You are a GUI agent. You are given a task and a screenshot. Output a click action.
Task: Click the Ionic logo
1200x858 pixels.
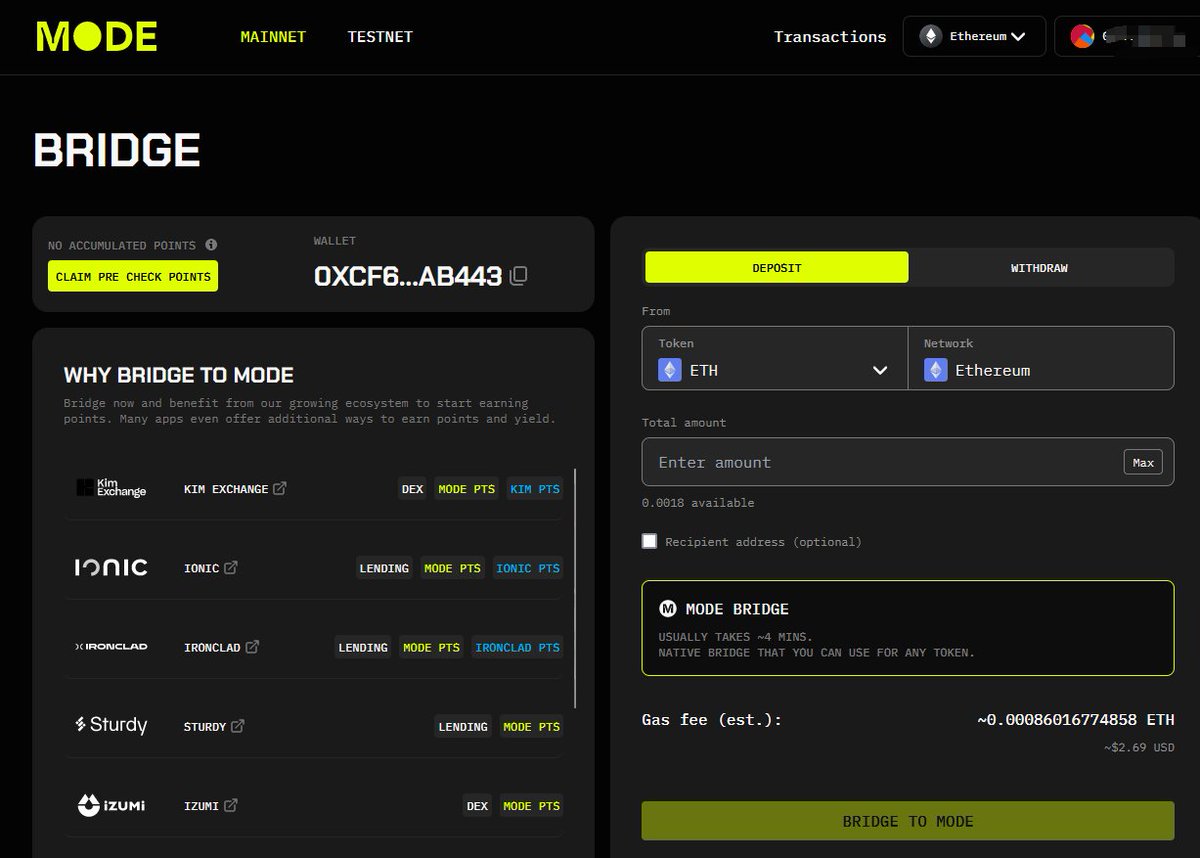111,567
